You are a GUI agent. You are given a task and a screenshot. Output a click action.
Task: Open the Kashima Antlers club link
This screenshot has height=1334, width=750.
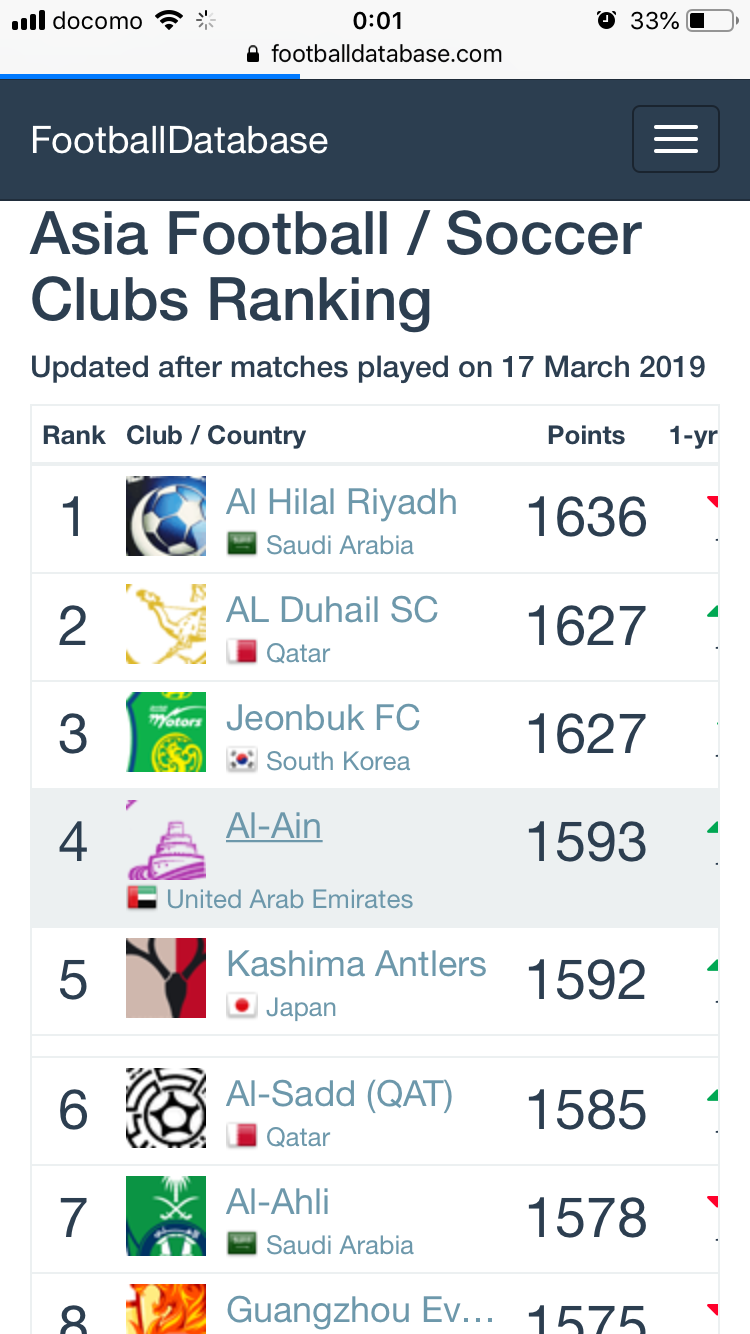point(356,964)
